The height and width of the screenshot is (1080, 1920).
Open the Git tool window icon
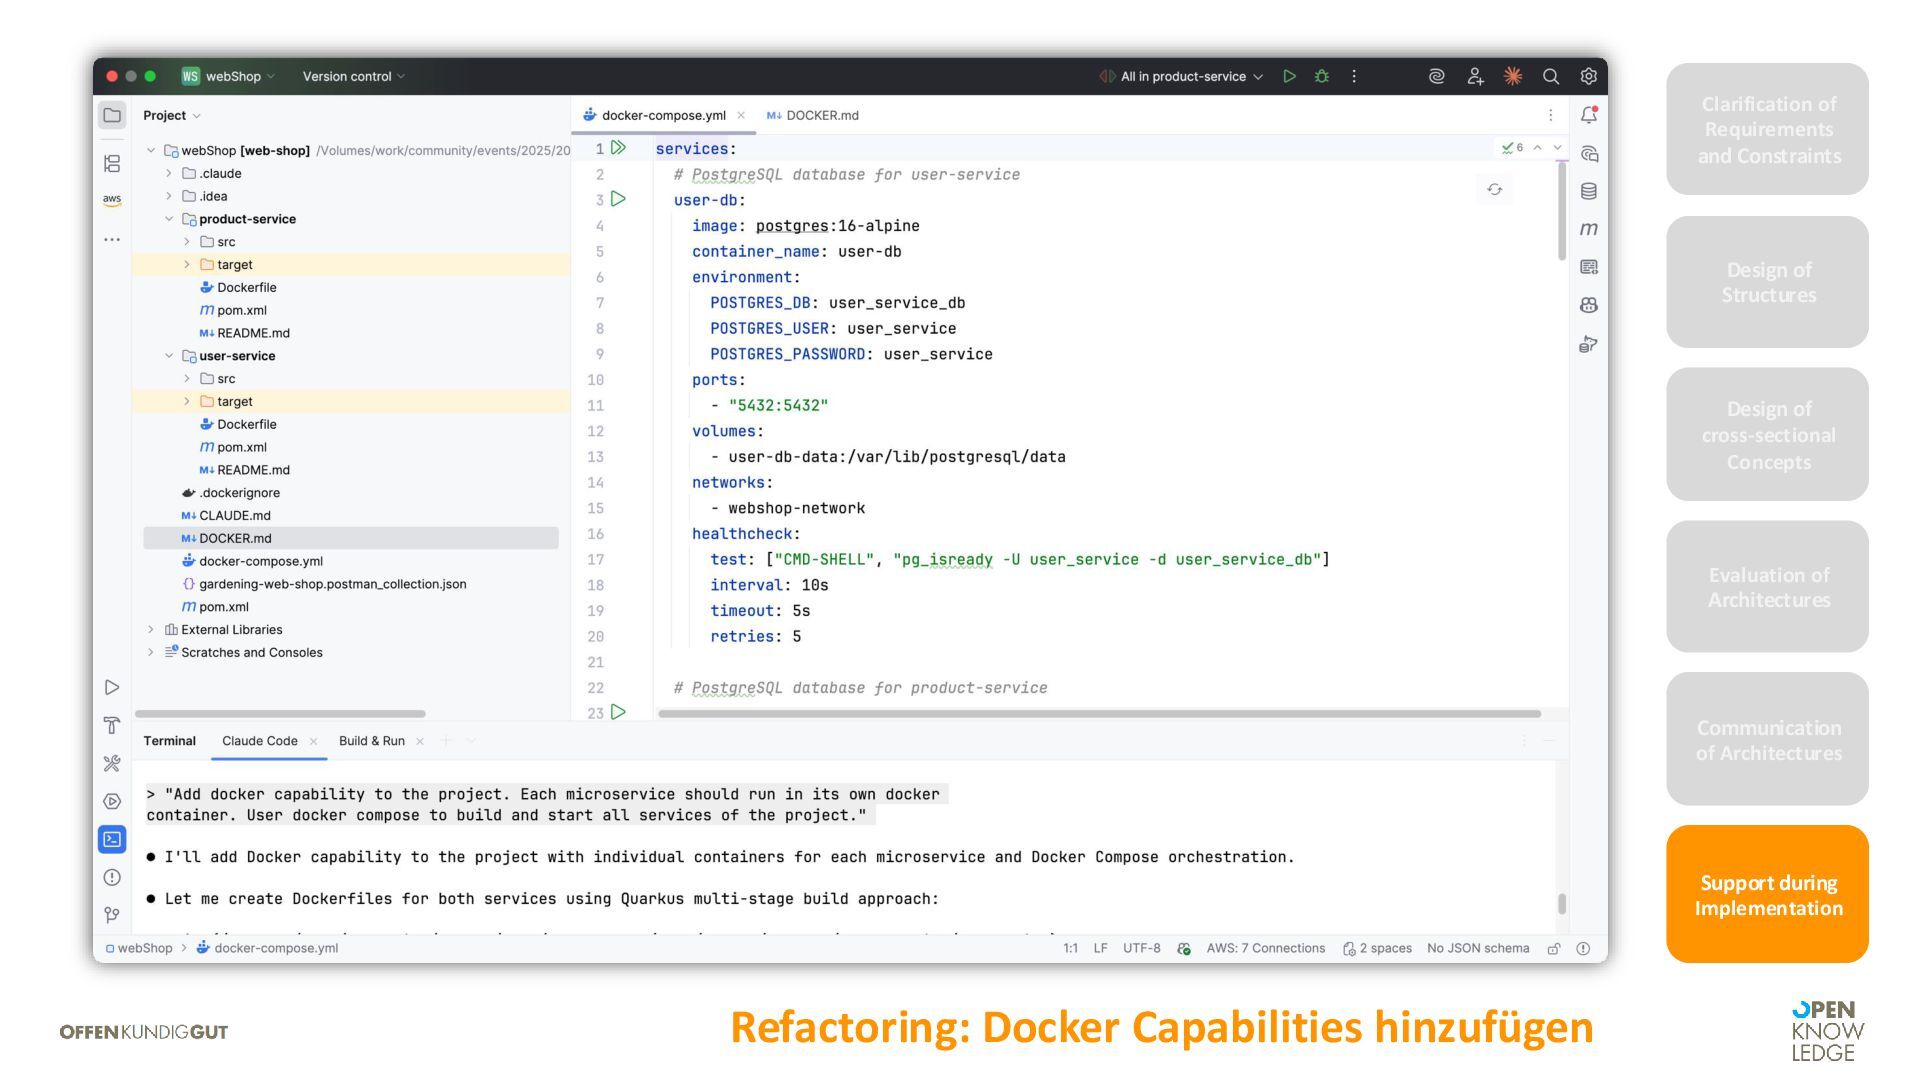click(112, 915)
